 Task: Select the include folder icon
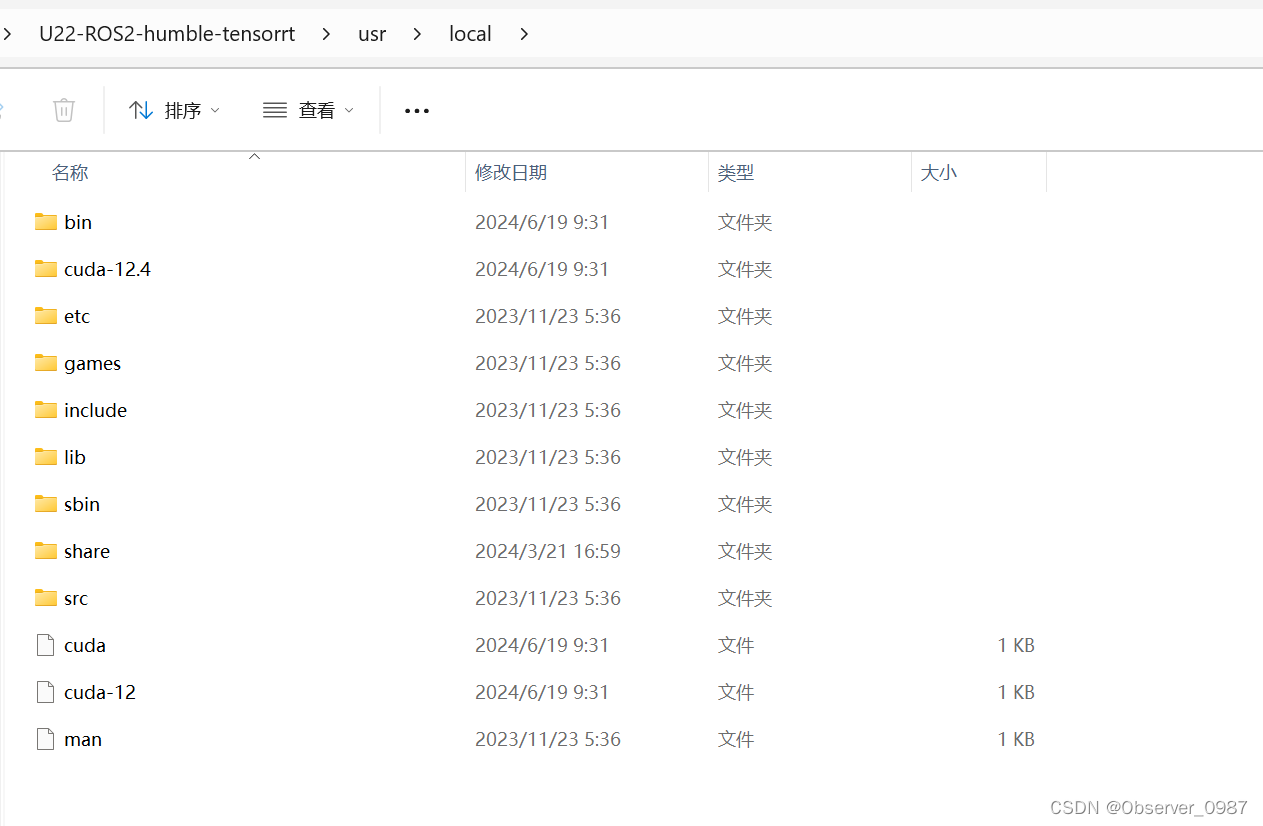coord(46,410)
